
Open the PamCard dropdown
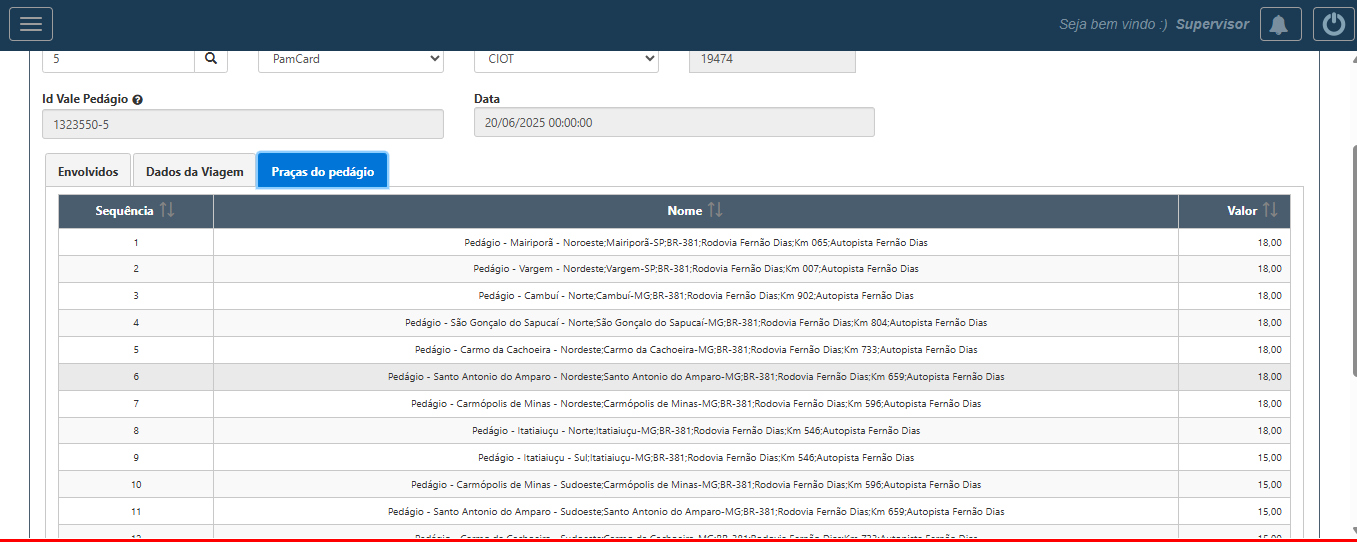coord(350,59)
